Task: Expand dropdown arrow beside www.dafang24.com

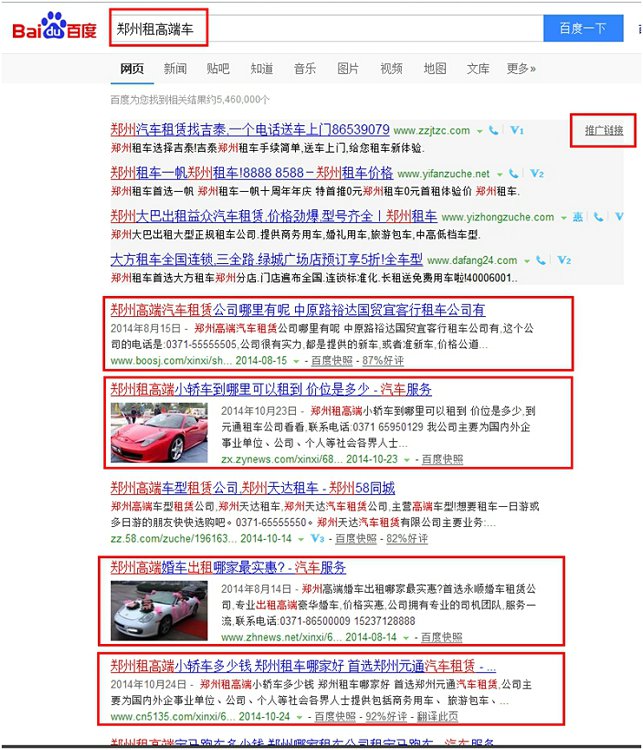Action: (x=527, y=261)
